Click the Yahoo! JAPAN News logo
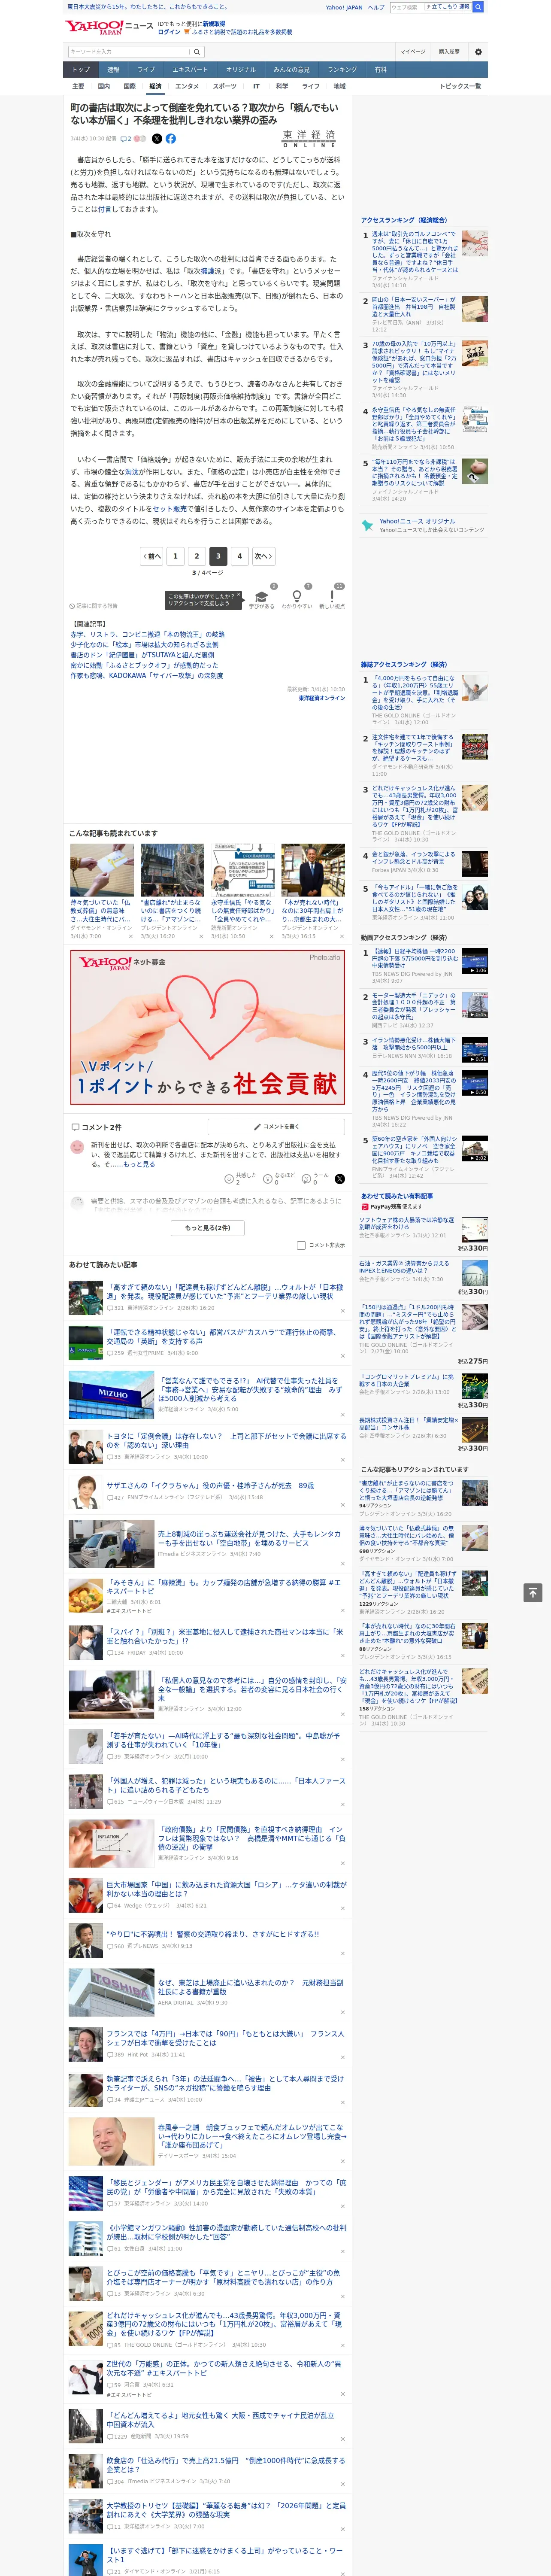This screenshot has height=2576, width=551. tap(109, 27)
